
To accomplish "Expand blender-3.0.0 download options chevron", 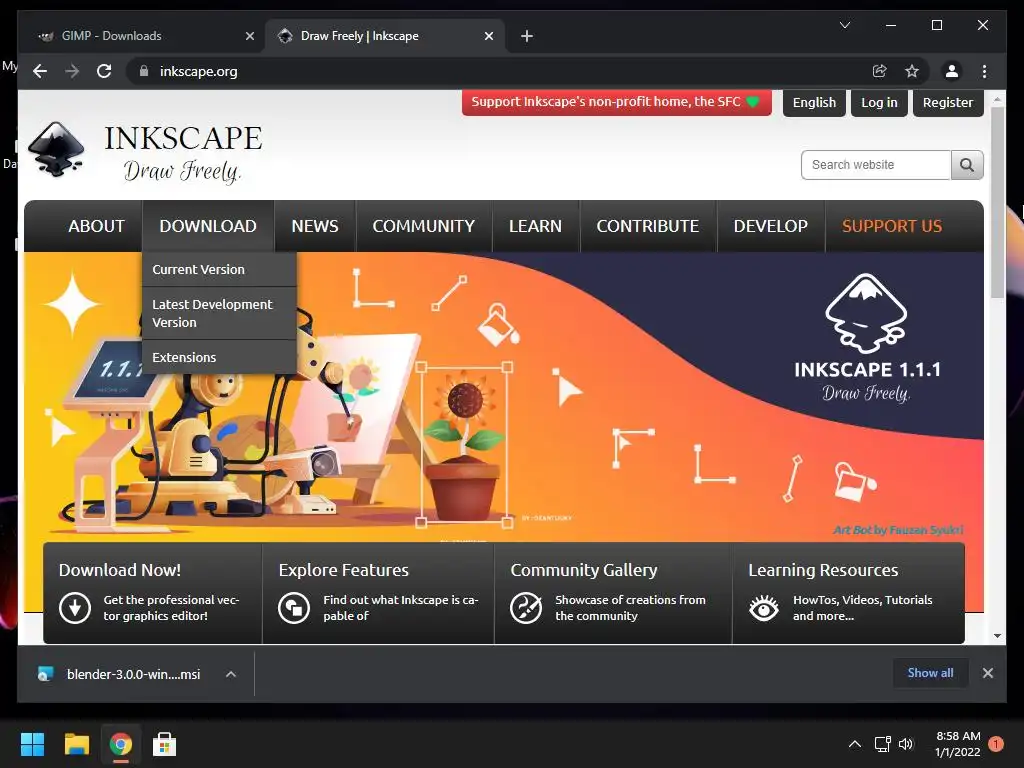I will tap(231, 674).
